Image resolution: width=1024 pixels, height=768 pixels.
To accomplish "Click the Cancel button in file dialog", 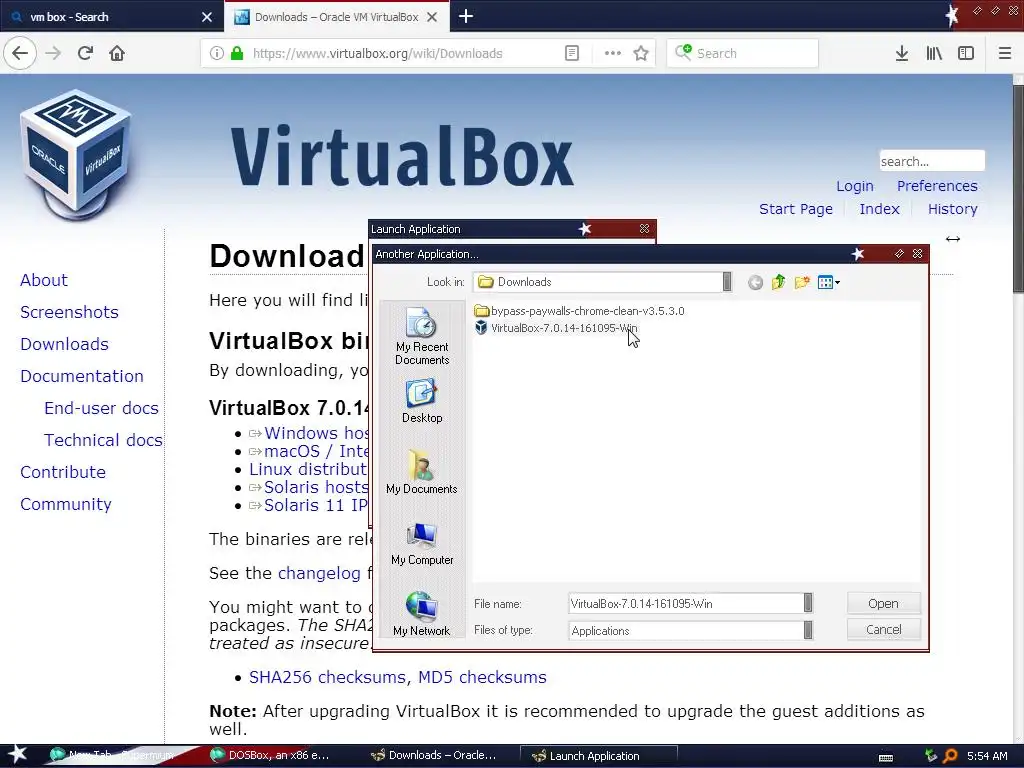I will (x=883, y=630).
